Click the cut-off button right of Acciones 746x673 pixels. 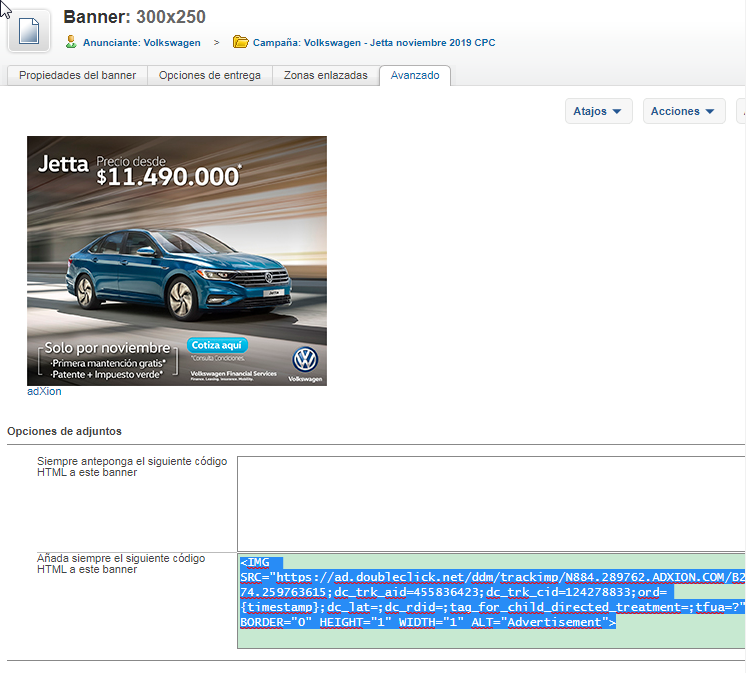741,111
